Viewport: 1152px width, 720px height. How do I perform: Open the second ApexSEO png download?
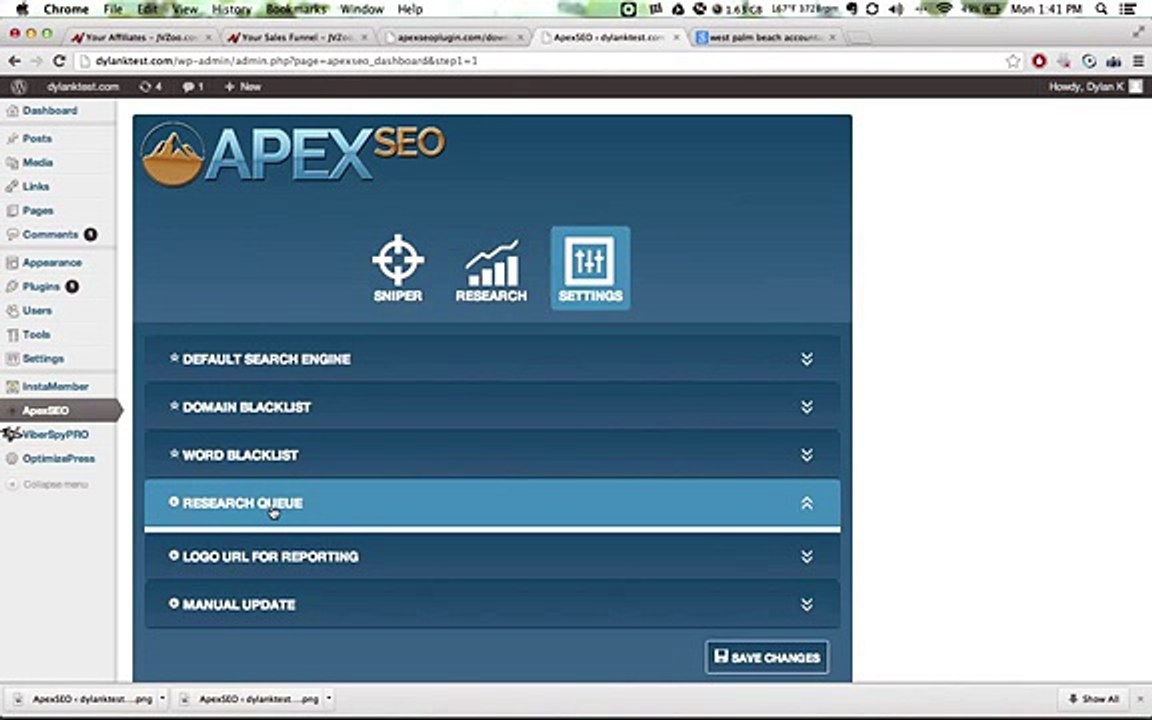tap(251, 699)
